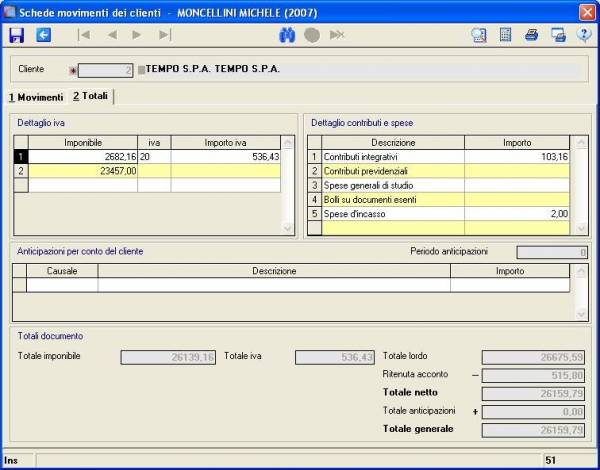The width and height of the screenshot is (600, 470).
Task: Click Totale imponibile field
Action: 168,357
